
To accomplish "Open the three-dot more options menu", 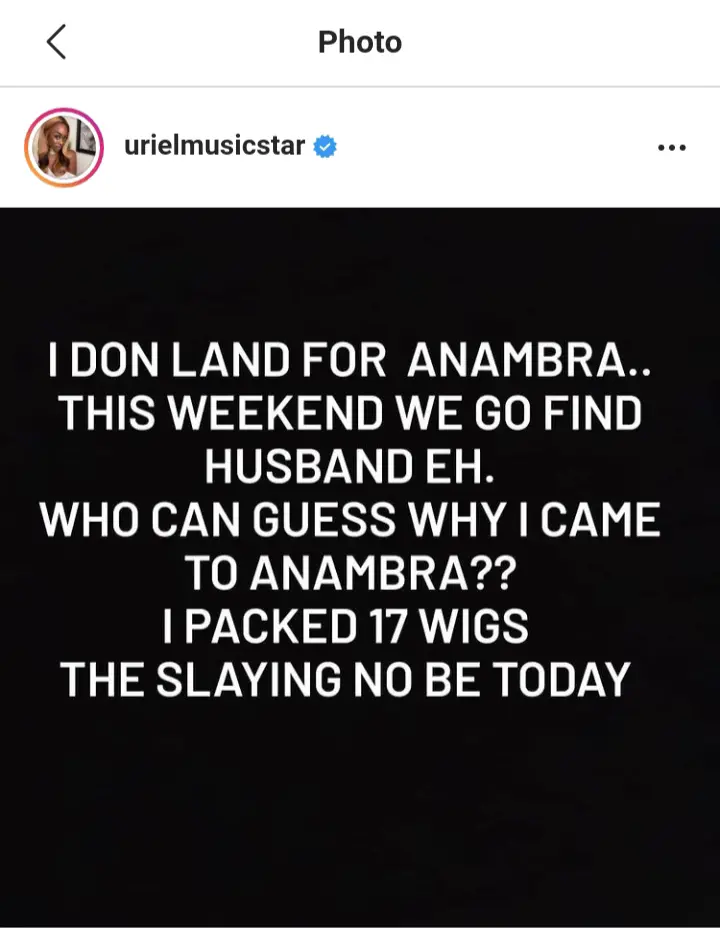I will [672, 147].
